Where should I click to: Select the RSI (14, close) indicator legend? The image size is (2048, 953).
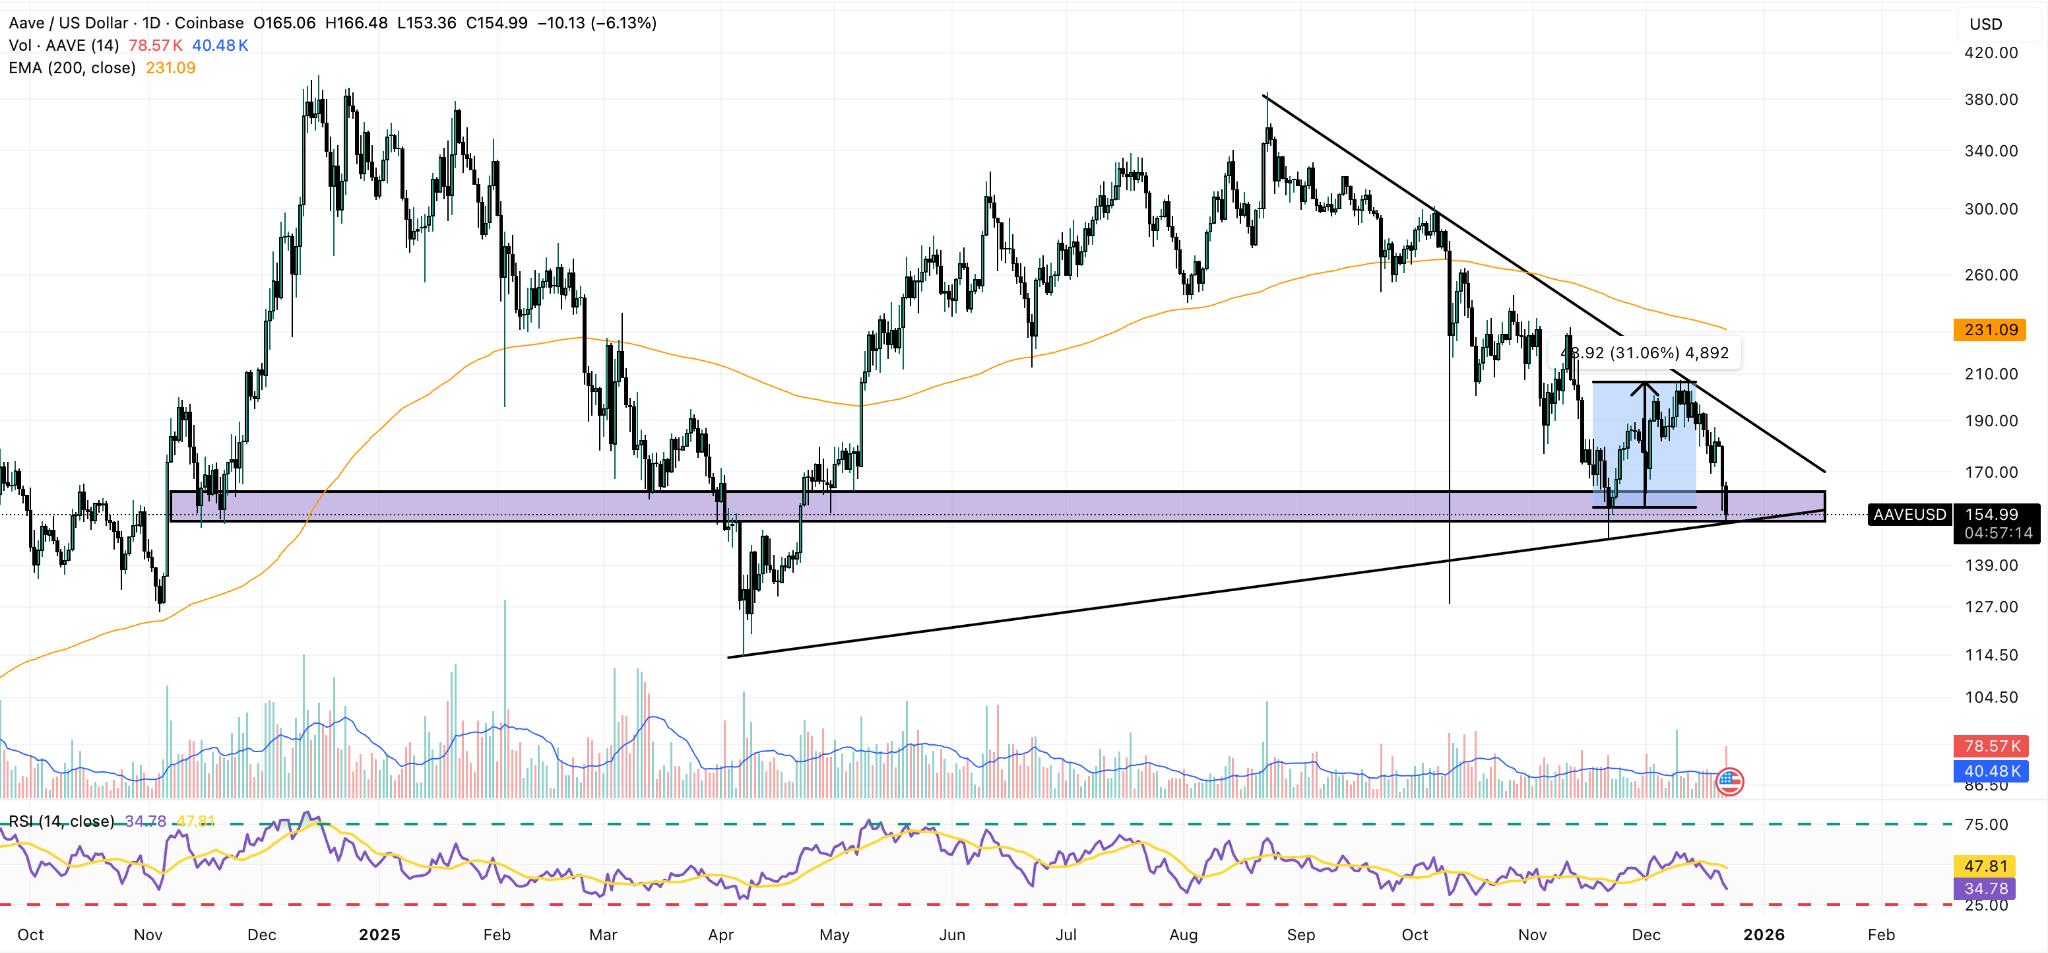62,821
